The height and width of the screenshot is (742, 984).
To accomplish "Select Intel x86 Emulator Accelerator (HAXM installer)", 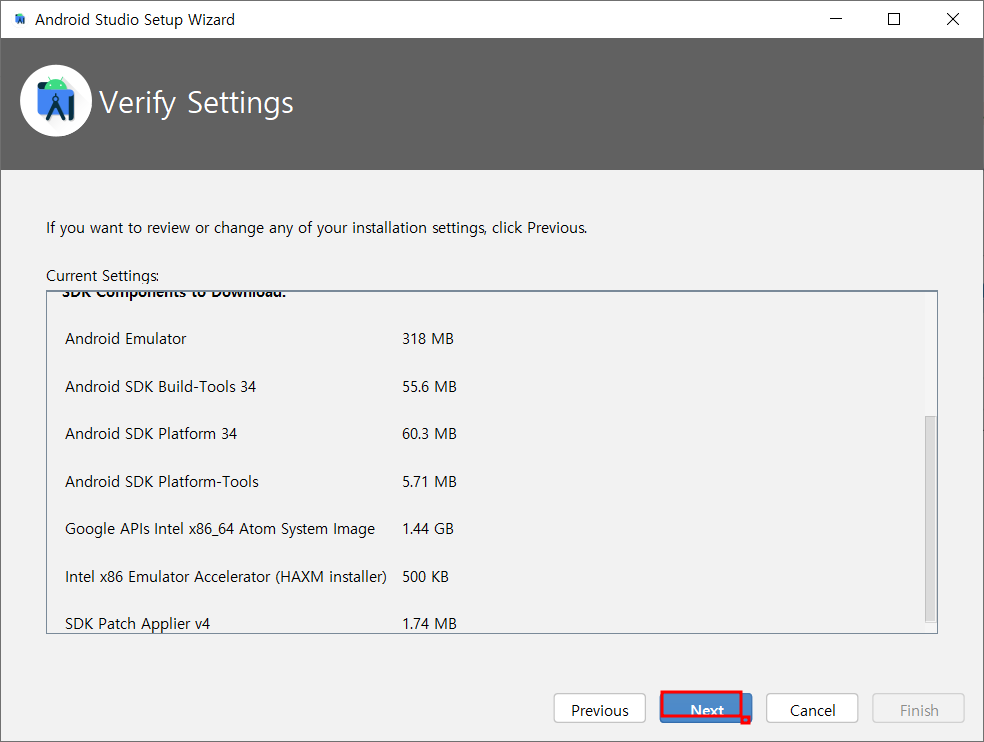I will click(225, 577).
